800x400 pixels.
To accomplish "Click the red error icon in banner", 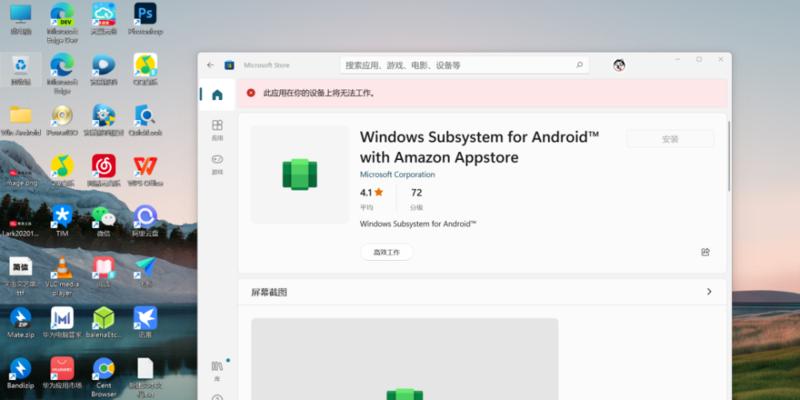I will click(251, 93).
